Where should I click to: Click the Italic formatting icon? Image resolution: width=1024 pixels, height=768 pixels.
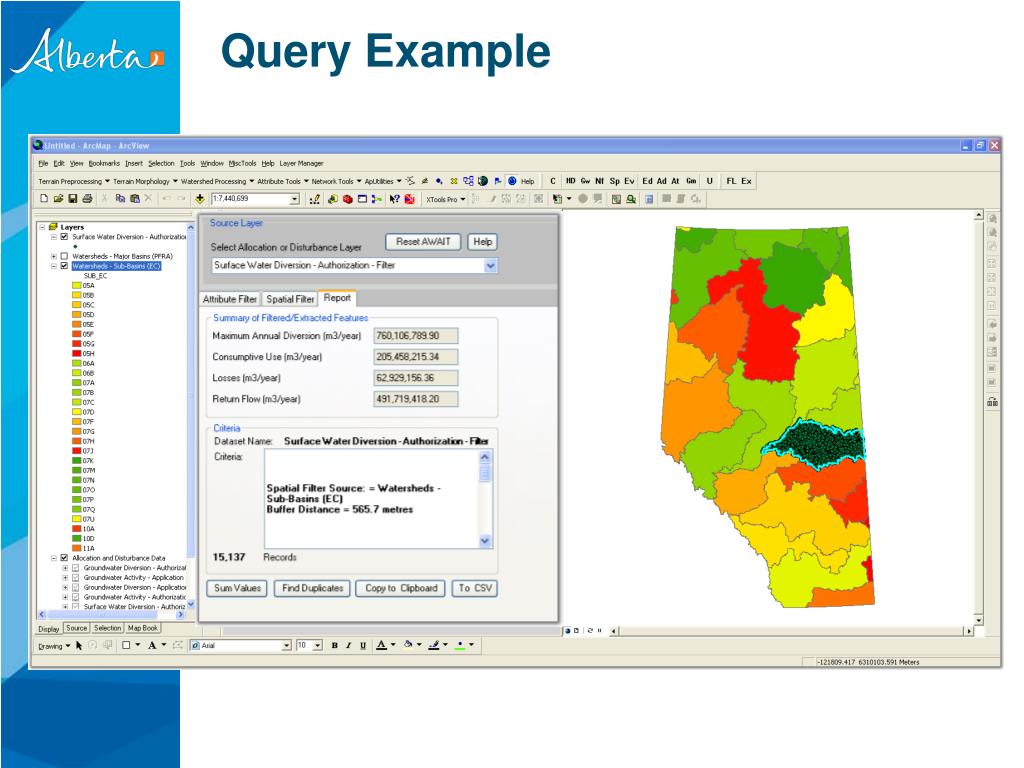tap(348, 645)
